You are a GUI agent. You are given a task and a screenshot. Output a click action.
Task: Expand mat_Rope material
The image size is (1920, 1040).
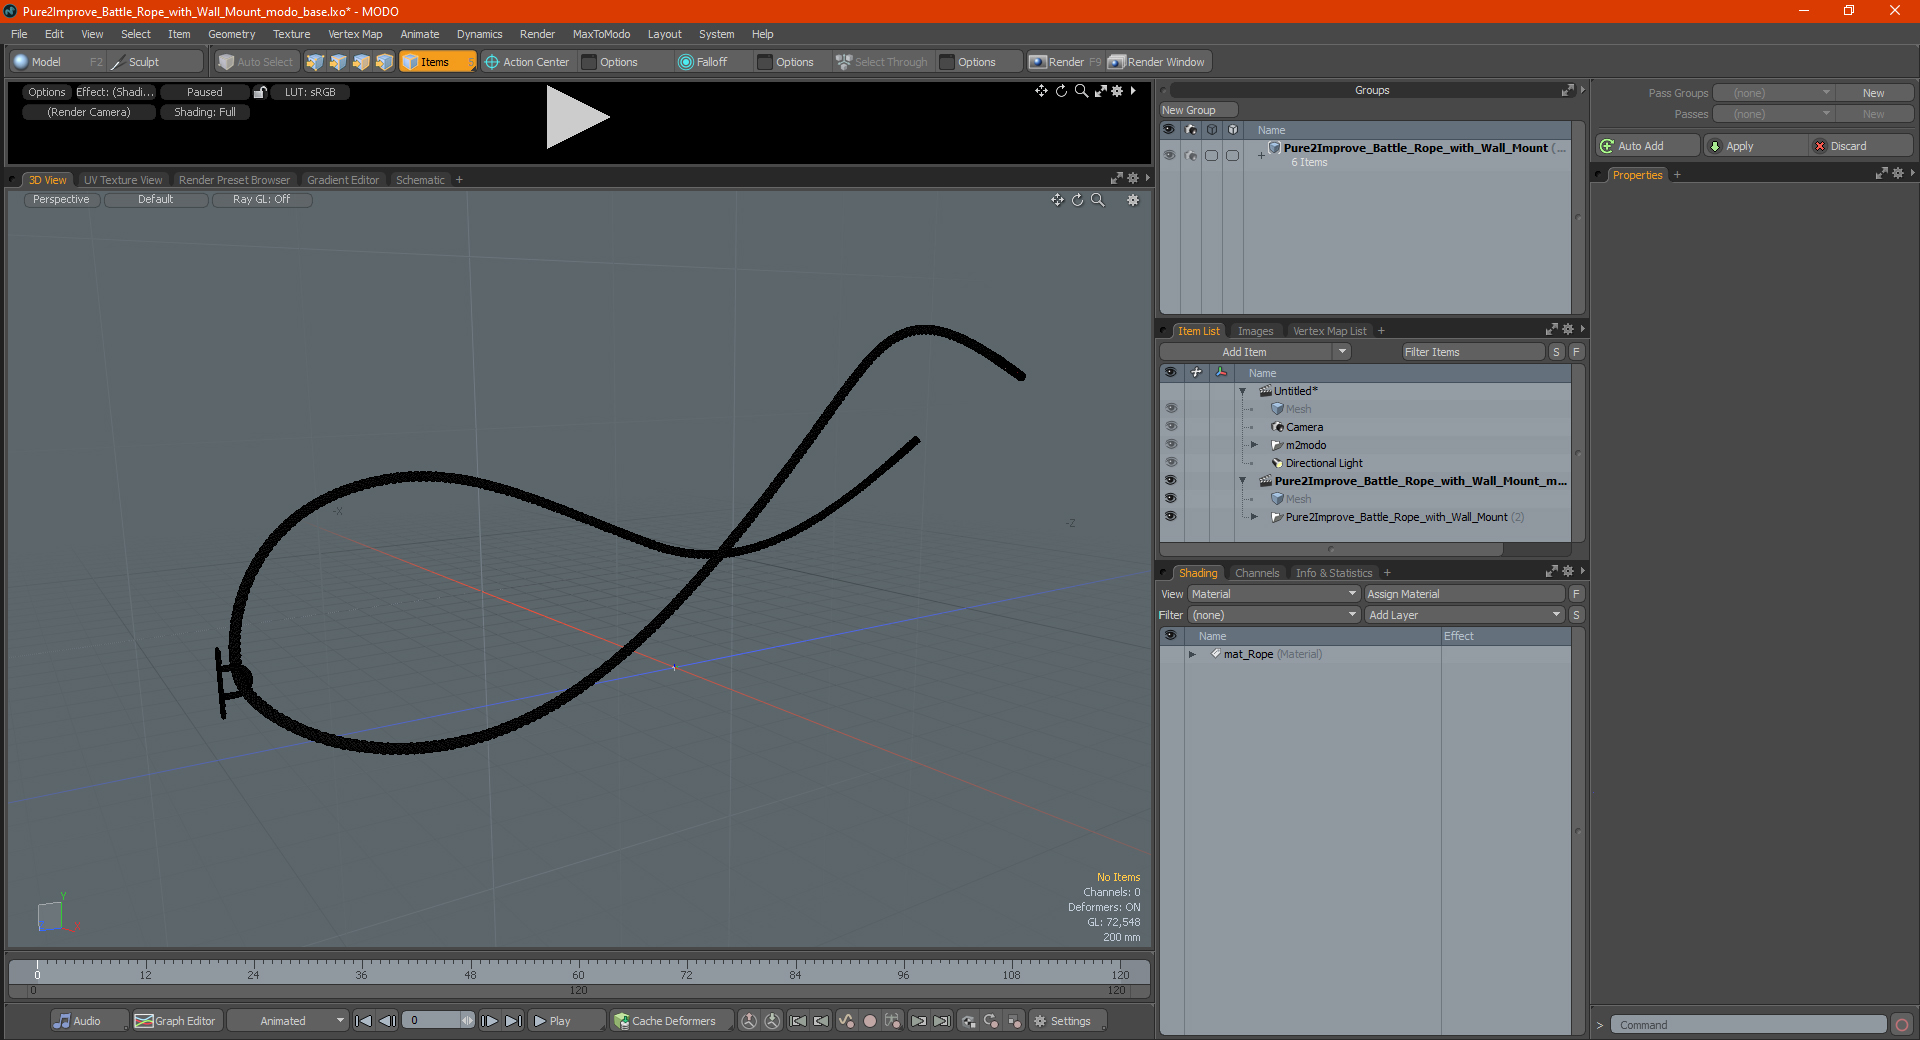point(1192,654)
